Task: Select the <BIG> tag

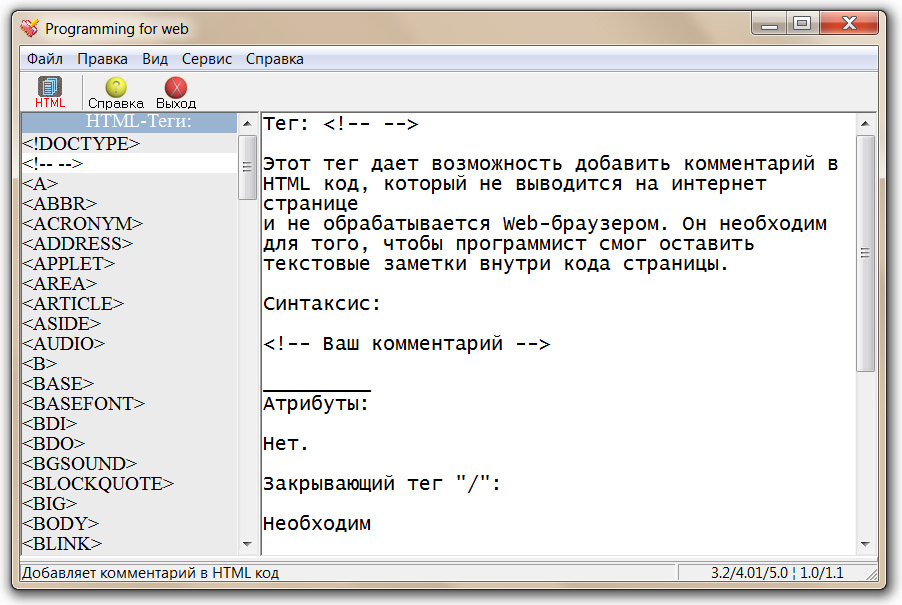Action: 129,503
